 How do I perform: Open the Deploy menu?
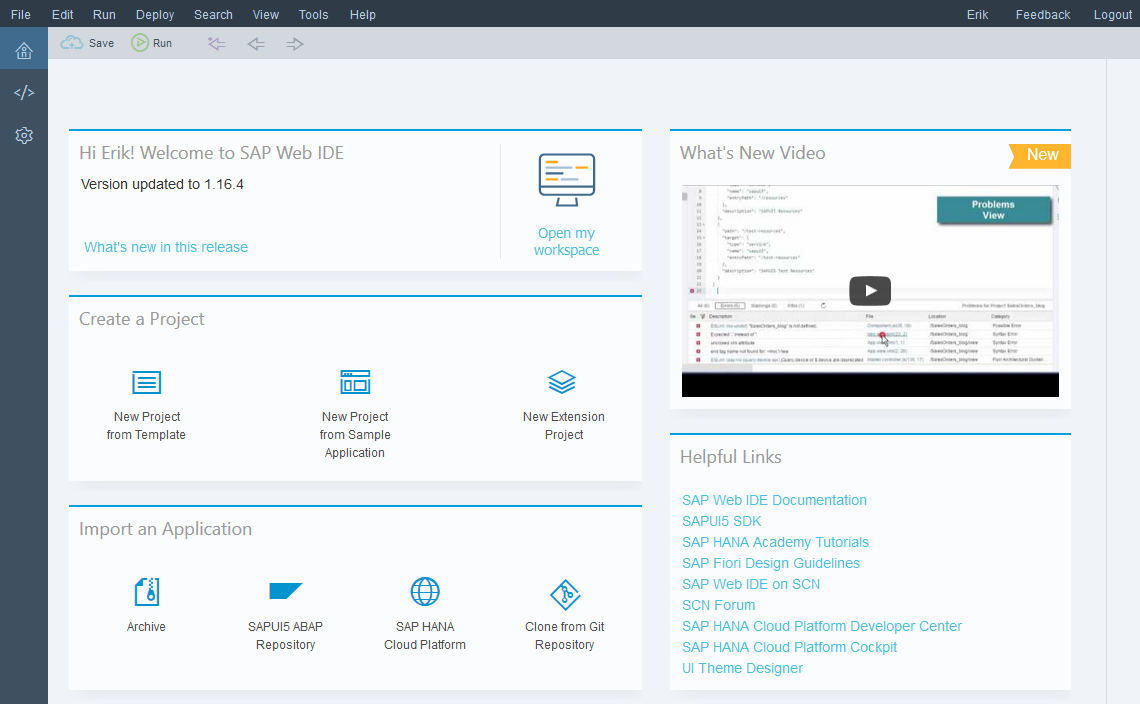[x=155, y=15]
